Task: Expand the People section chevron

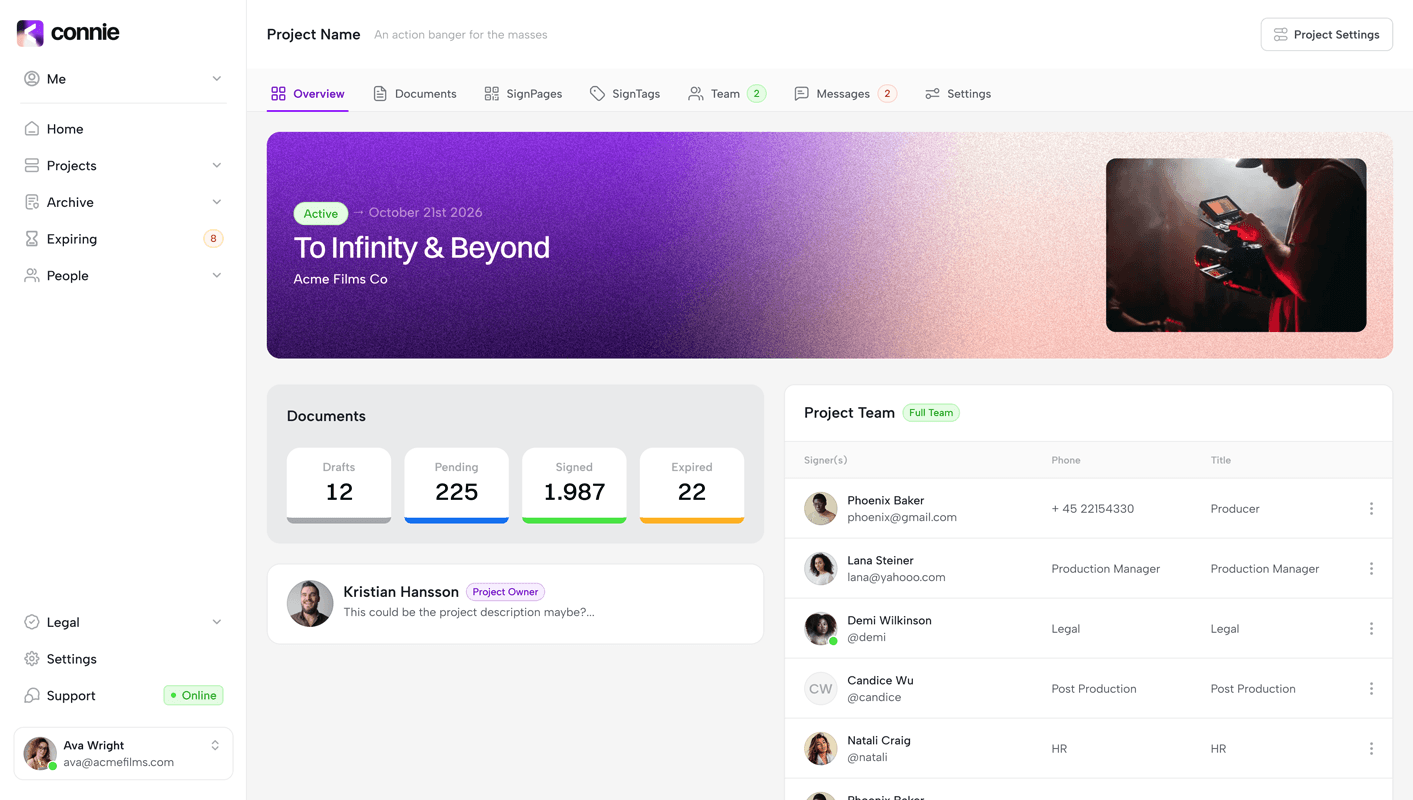Action: pos(216,276)
